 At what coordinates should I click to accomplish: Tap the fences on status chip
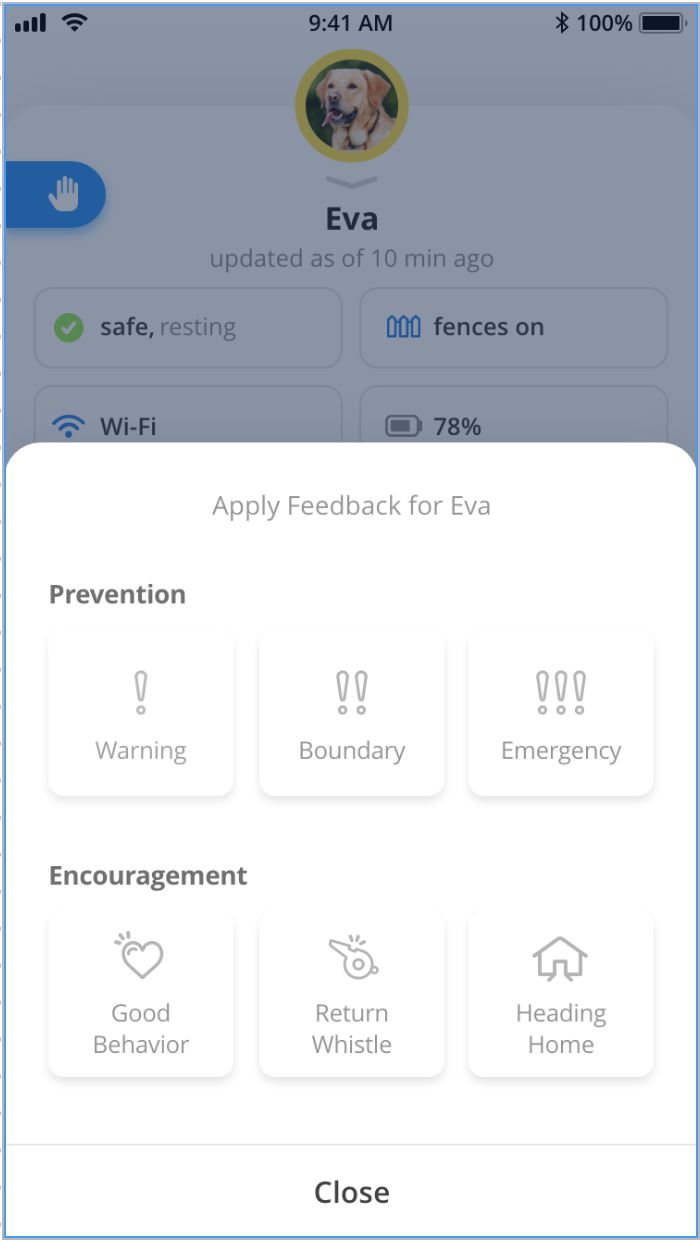(x=513, y=328)
